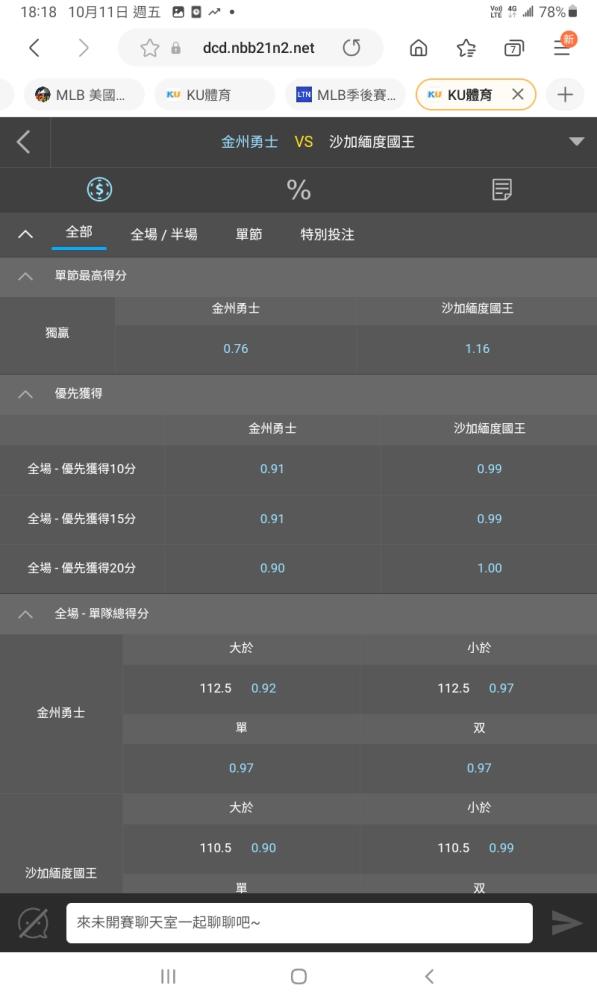Image resolution: width=597 pixels, height=1000 pixels.
Task: Bookmark the page with the address bar star
Action: click(x=150, y=48)
